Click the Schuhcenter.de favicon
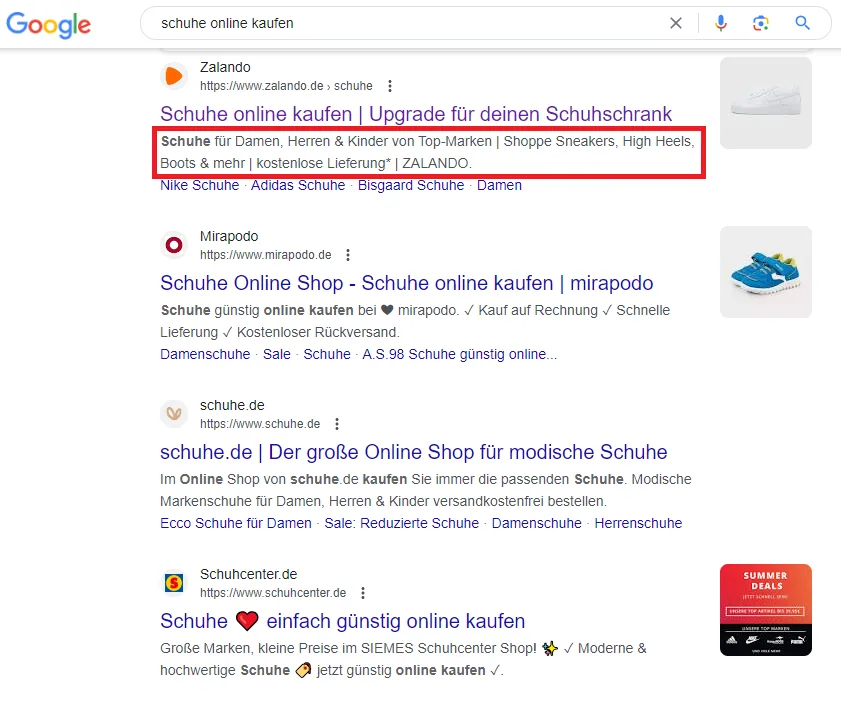841x703 pixels. [174, 583]
